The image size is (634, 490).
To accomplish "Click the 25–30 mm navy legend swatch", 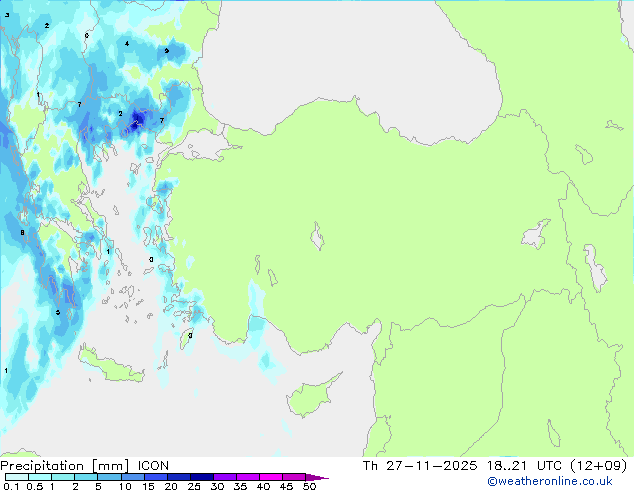I will point(201,477).
